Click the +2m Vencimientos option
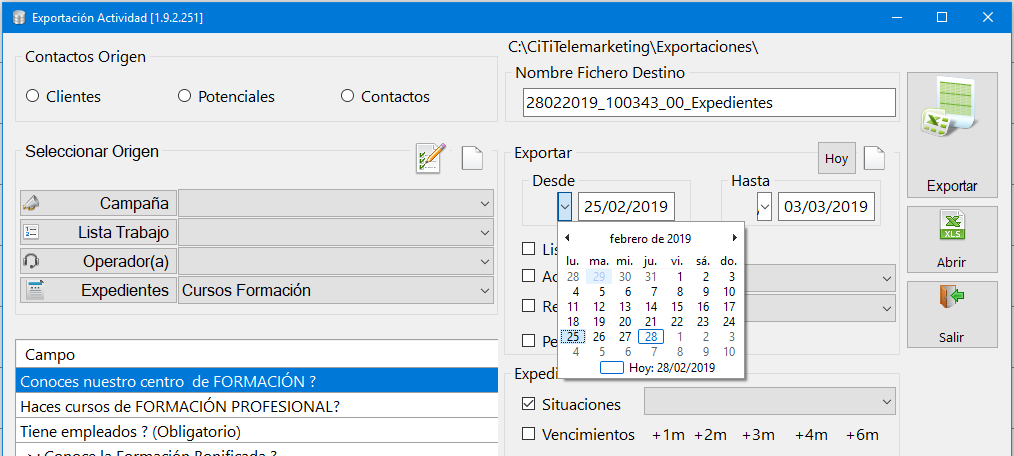Viewport: 1014px width, 456px height. pyautogui.click(x=711, y=435)
